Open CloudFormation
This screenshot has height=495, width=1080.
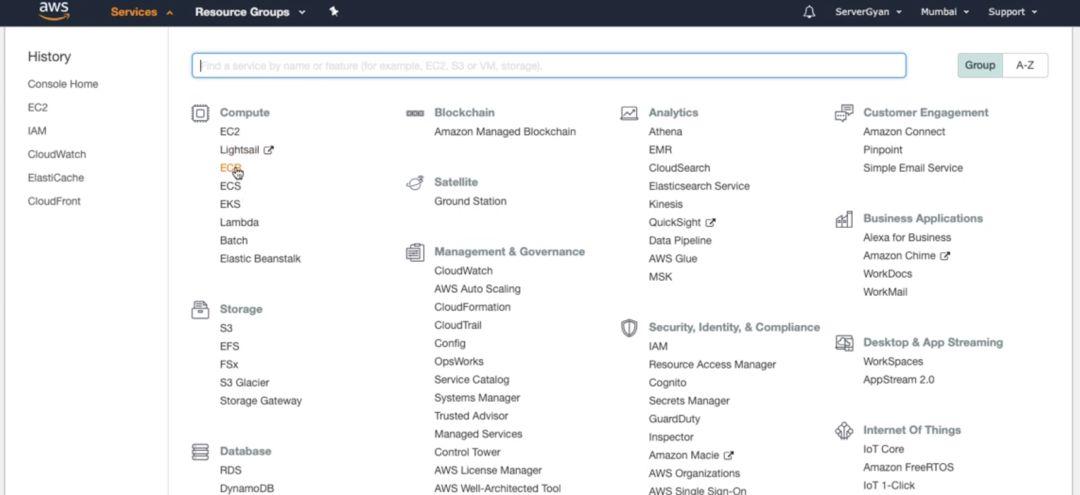tap(472, 307)
